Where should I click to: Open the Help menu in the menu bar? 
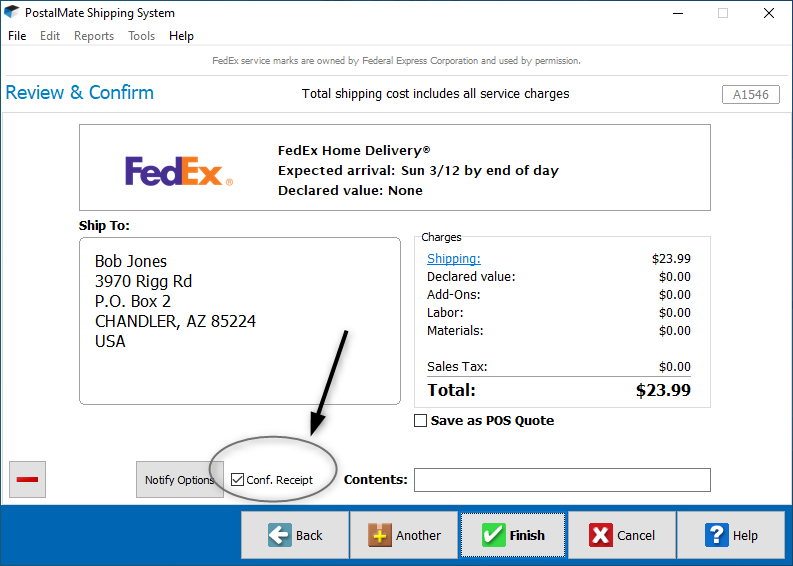(181, 36)
